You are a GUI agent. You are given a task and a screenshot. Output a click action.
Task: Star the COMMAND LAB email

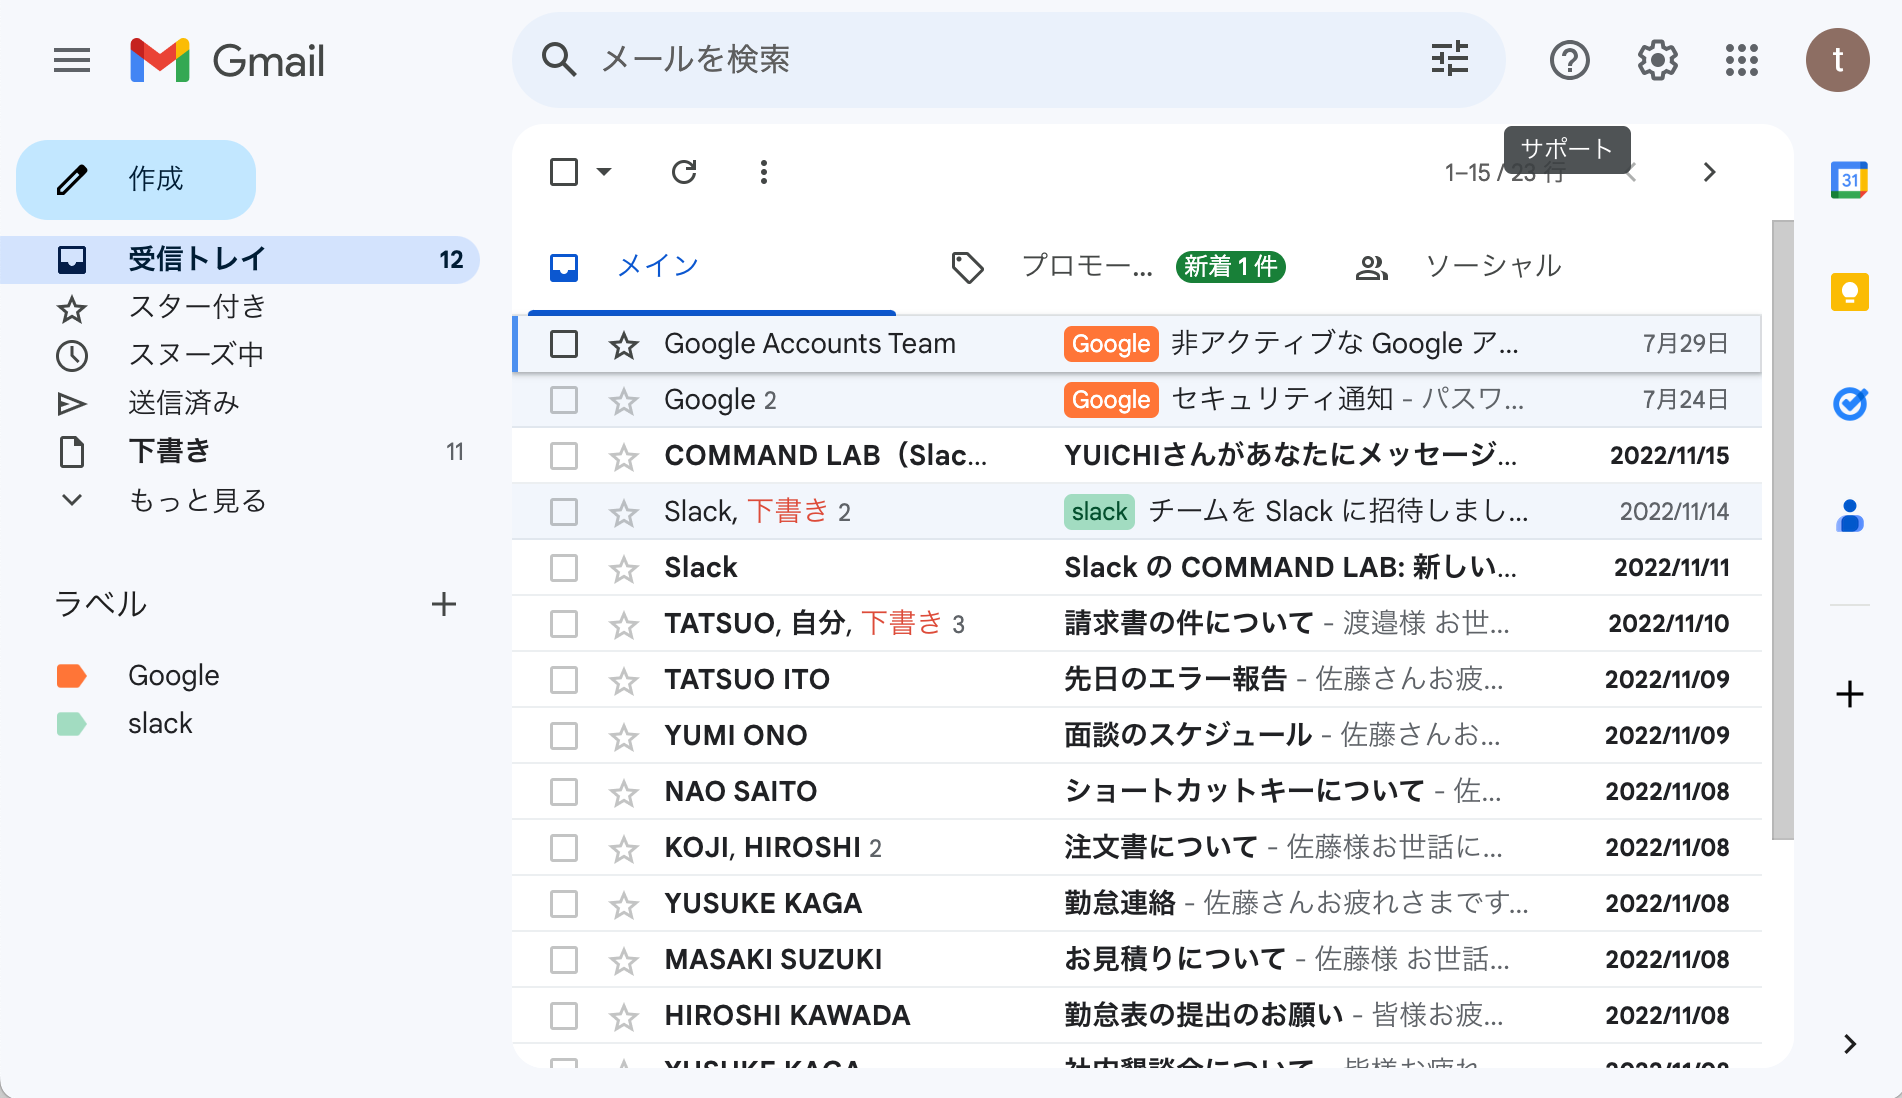624,457
